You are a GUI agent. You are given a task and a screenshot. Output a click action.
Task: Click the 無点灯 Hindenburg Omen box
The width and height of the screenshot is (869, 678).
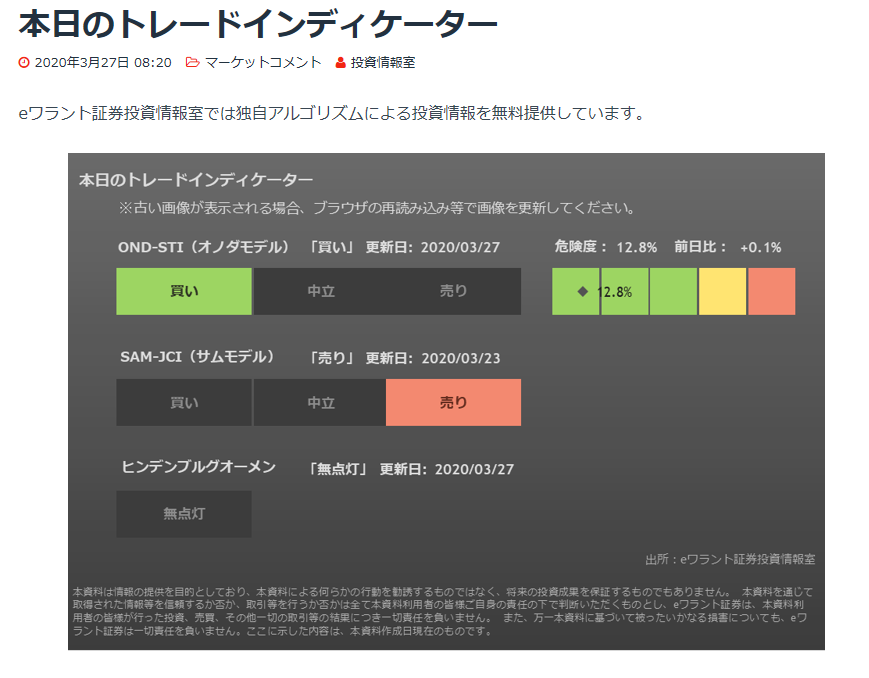(x=184, y=514)
